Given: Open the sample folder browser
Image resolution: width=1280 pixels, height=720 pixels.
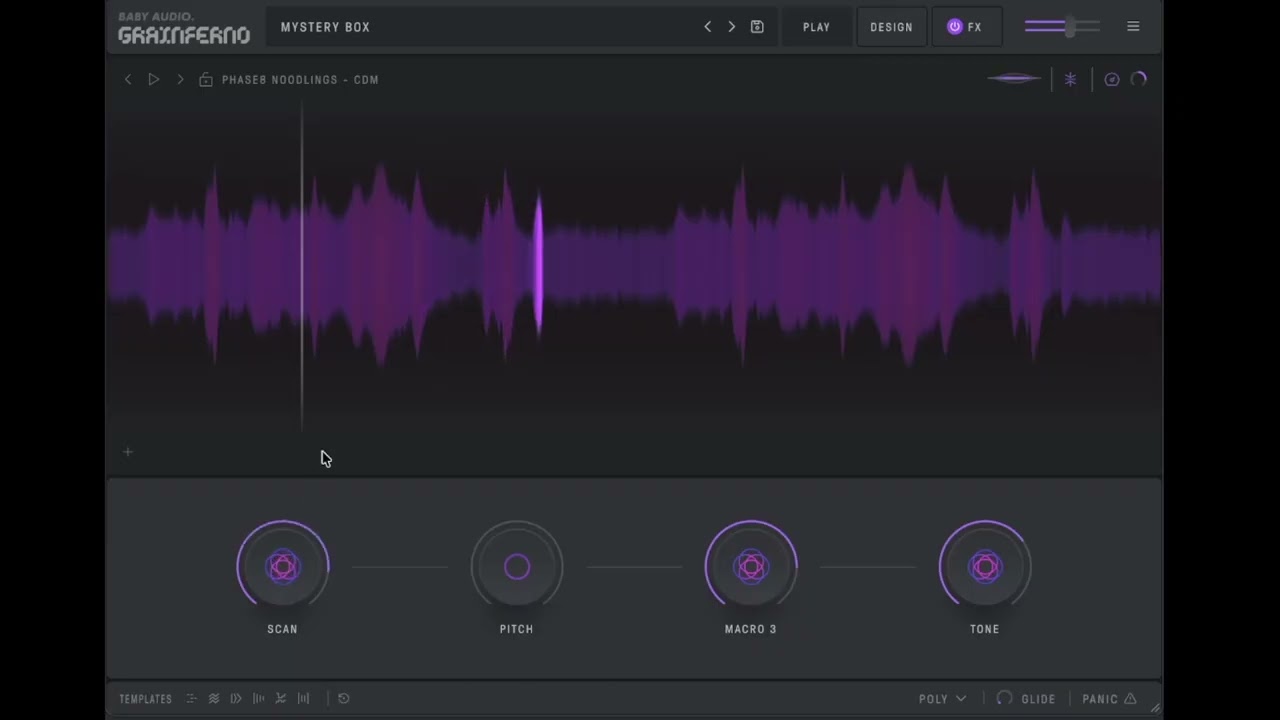Looking at the screenshot, I should (206, 79).
